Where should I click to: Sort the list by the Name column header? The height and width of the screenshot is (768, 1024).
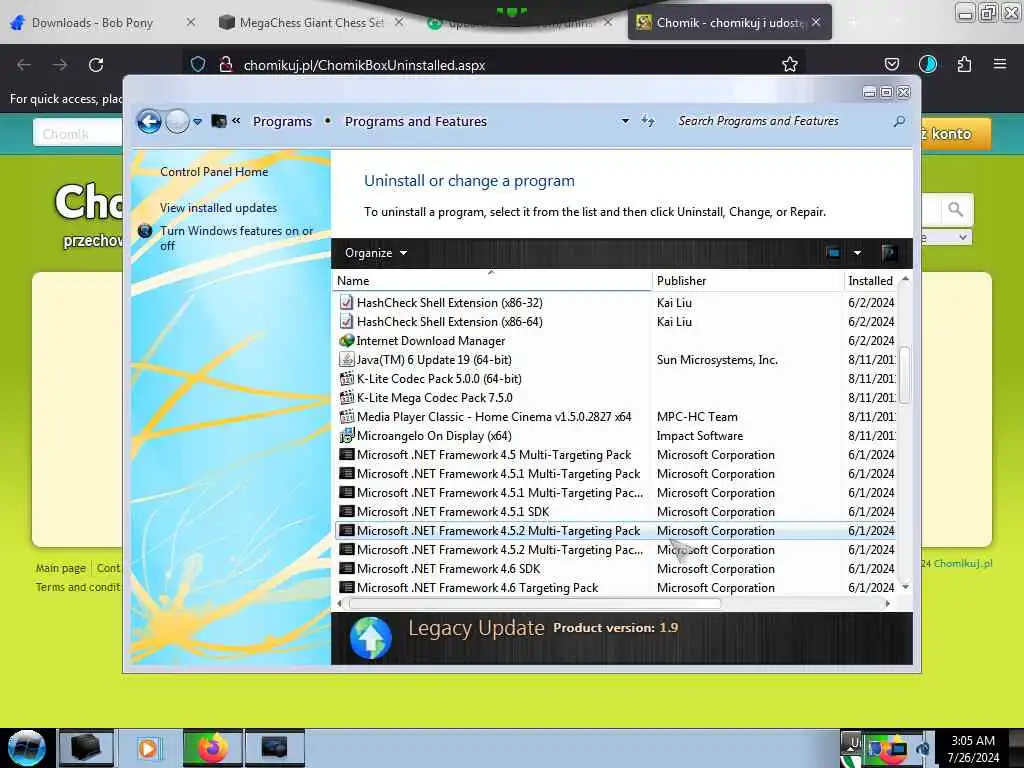[x=491, y=281]
